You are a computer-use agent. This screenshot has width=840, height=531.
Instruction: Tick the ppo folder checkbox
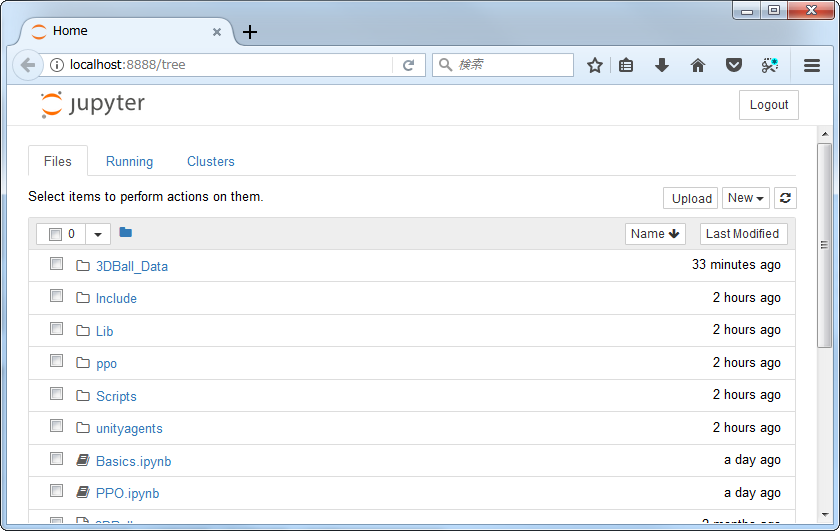point(56,361)
